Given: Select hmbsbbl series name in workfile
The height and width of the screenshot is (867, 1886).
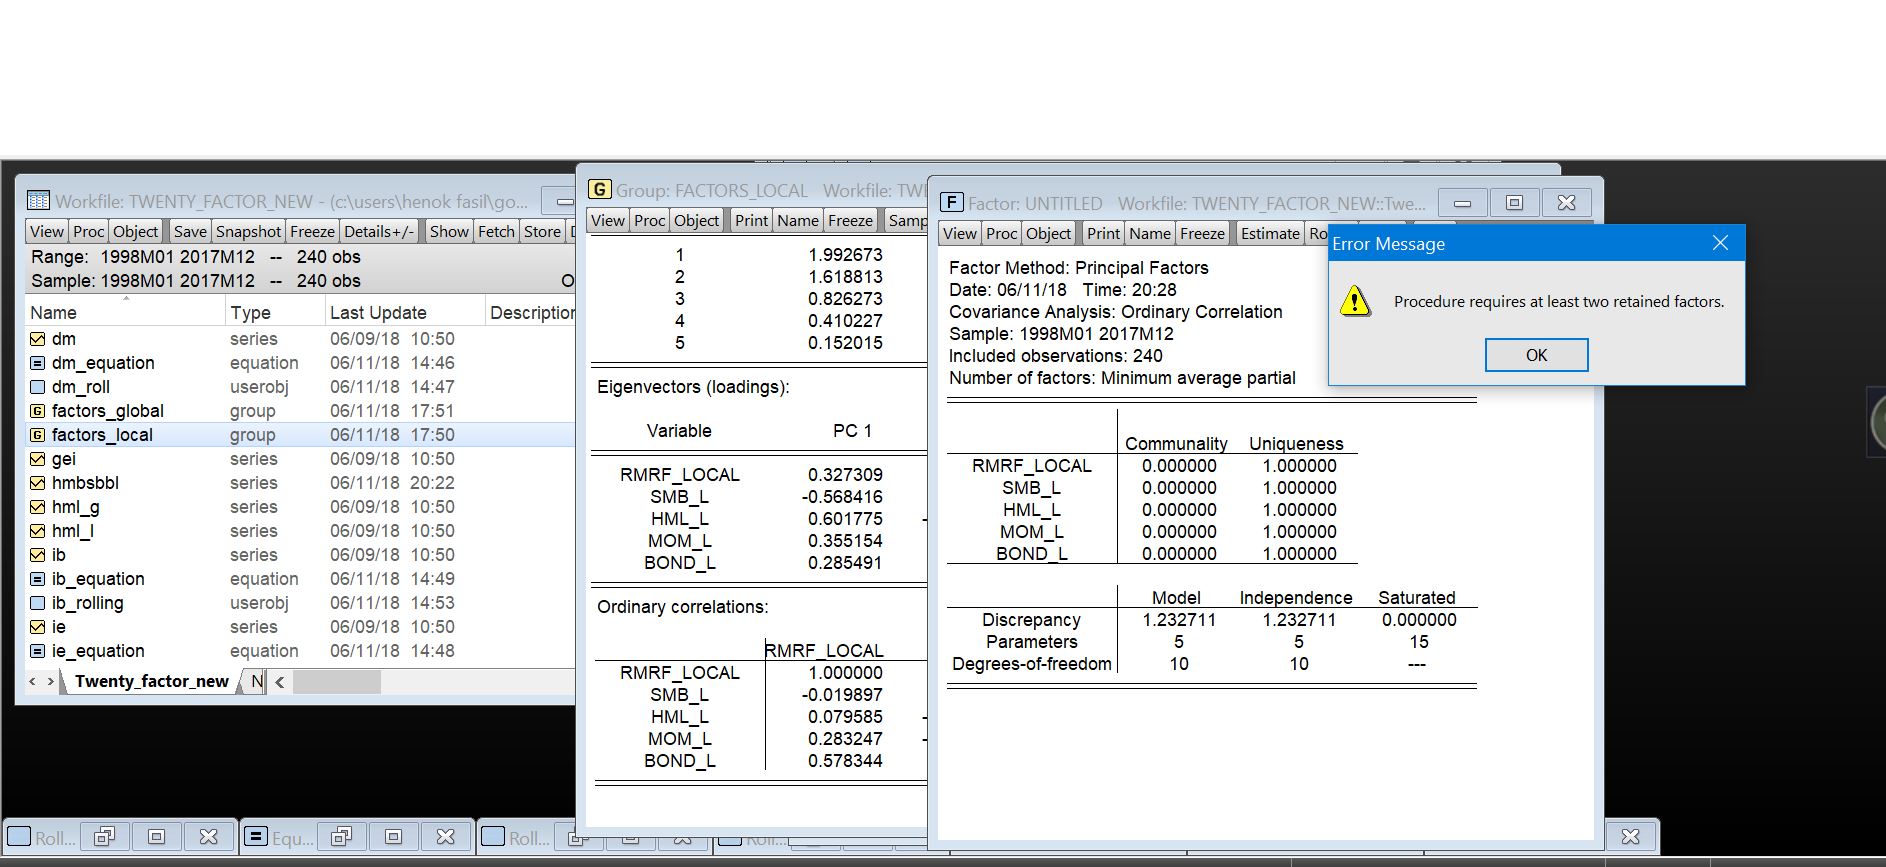Looking at the screenshot, I should coord(85,483).
